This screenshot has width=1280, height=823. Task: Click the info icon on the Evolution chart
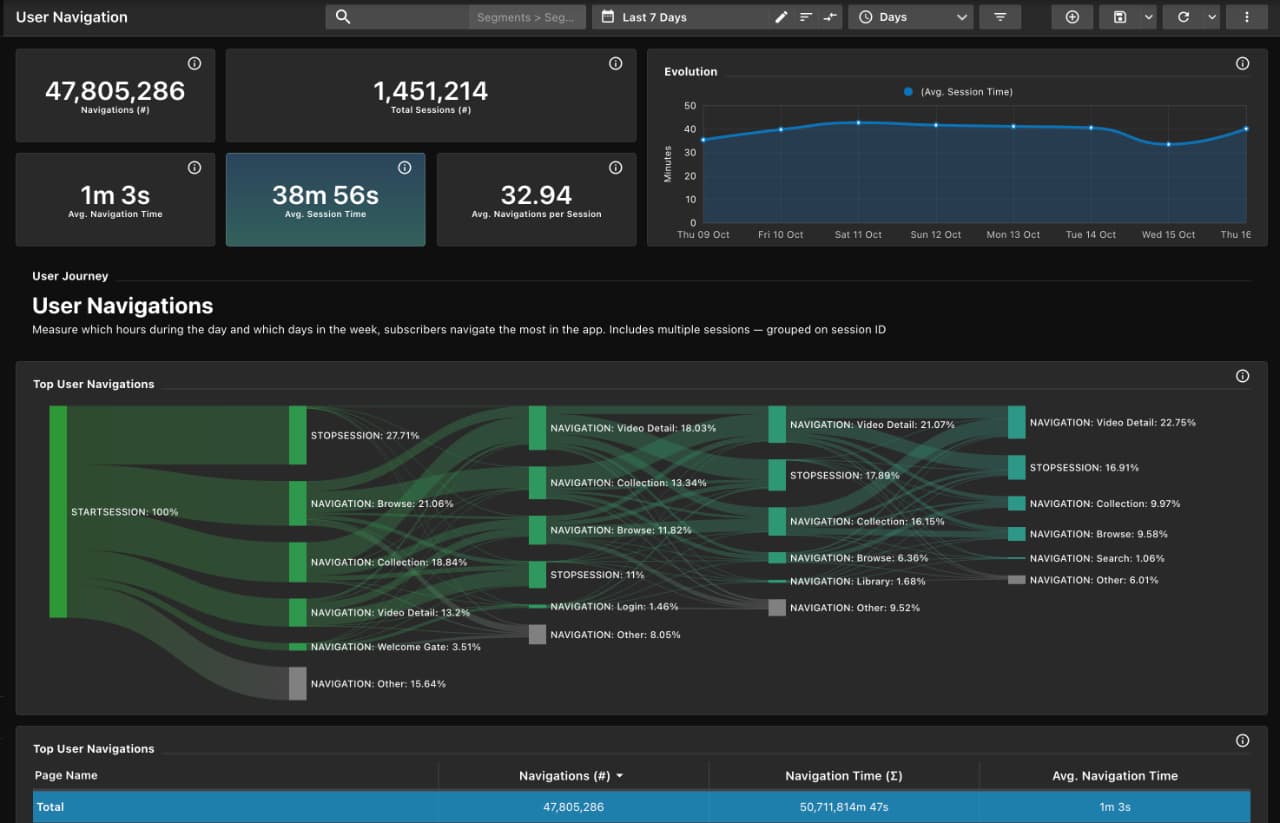click(x=1242, y=63)
